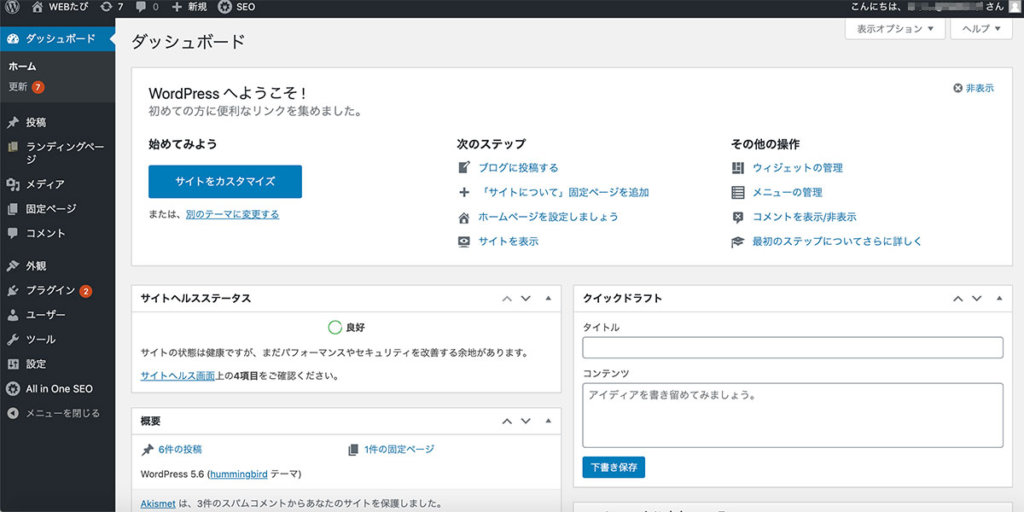The width and height of the screenshot is (1024, 512).
Task: Collapse the sidebar with メニューを閉じる
Action: click(62, 412)
